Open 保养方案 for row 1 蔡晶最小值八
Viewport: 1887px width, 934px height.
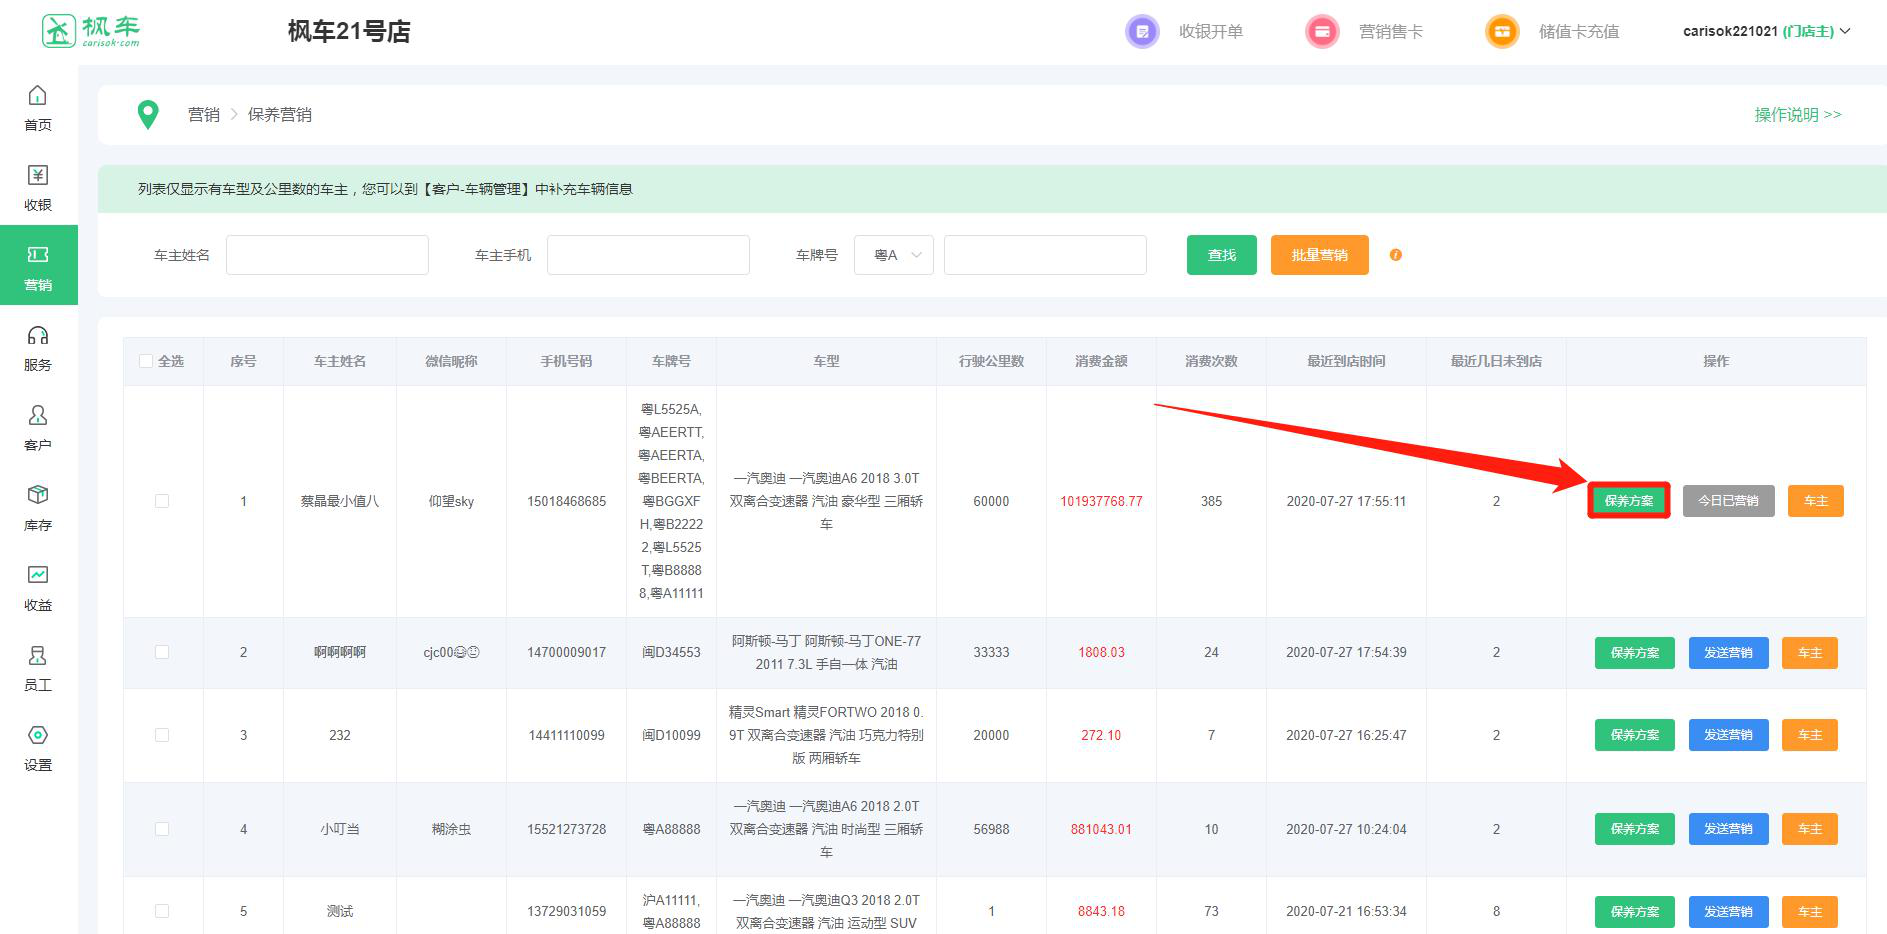1629,501
